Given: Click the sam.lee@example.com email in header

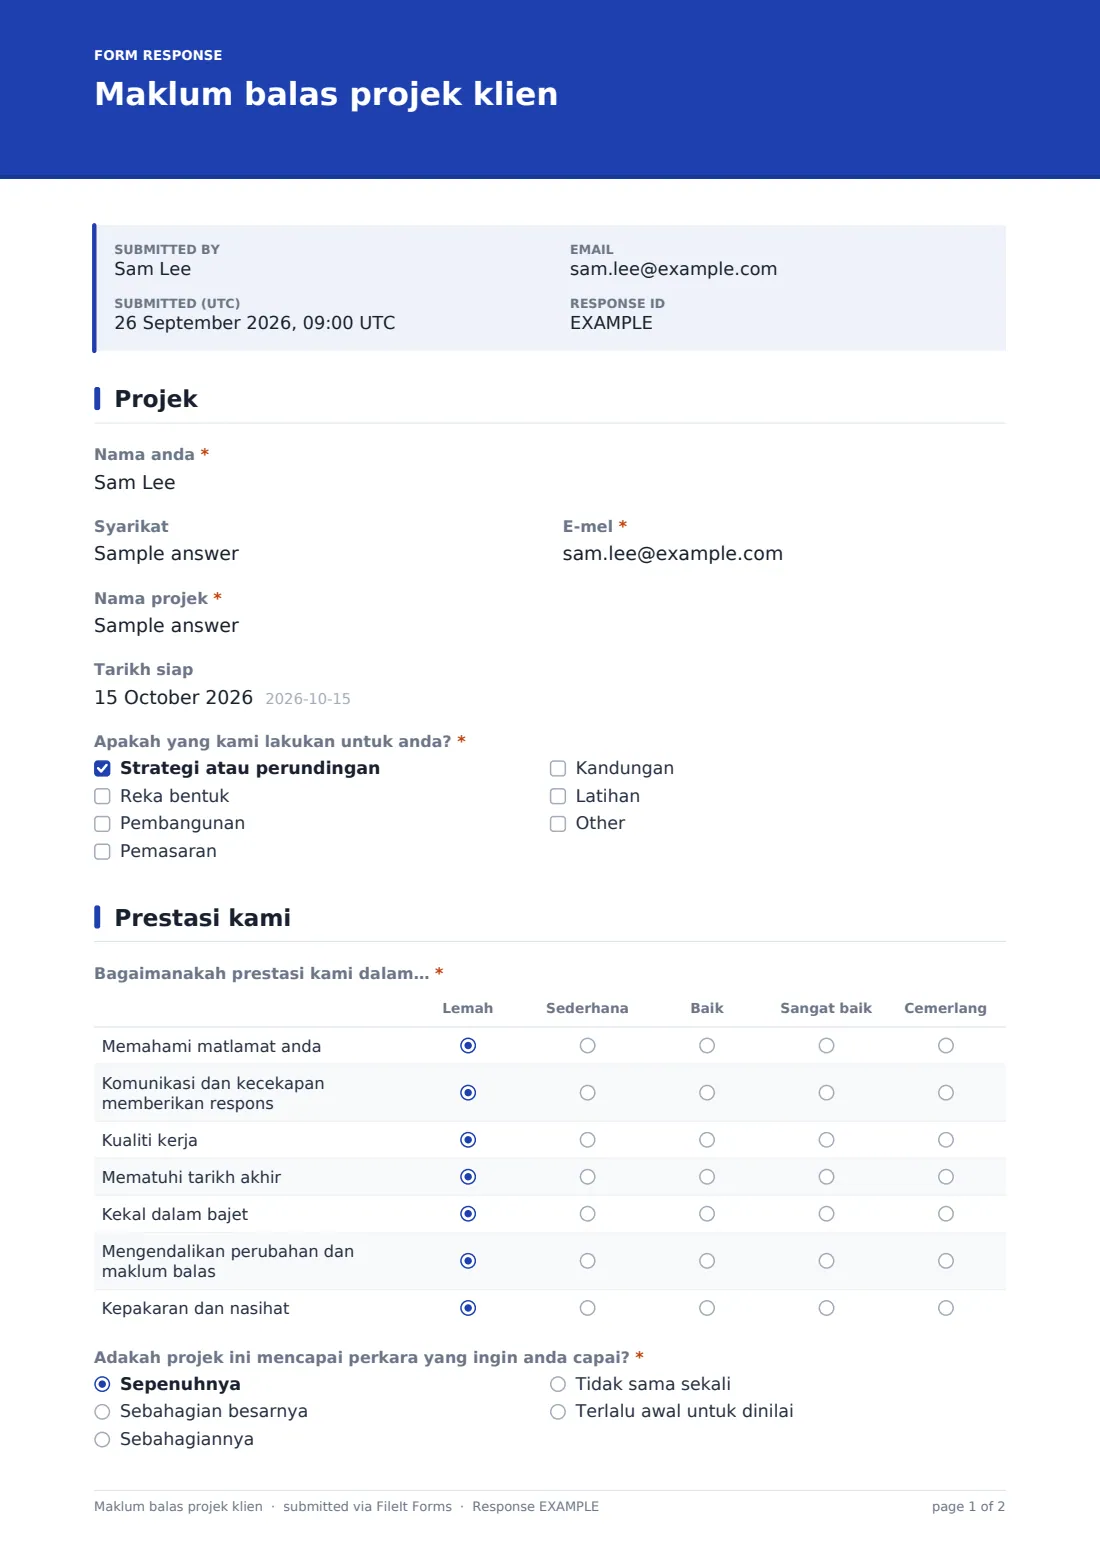Looking at the screenshot, I should (x=673, y=269).
